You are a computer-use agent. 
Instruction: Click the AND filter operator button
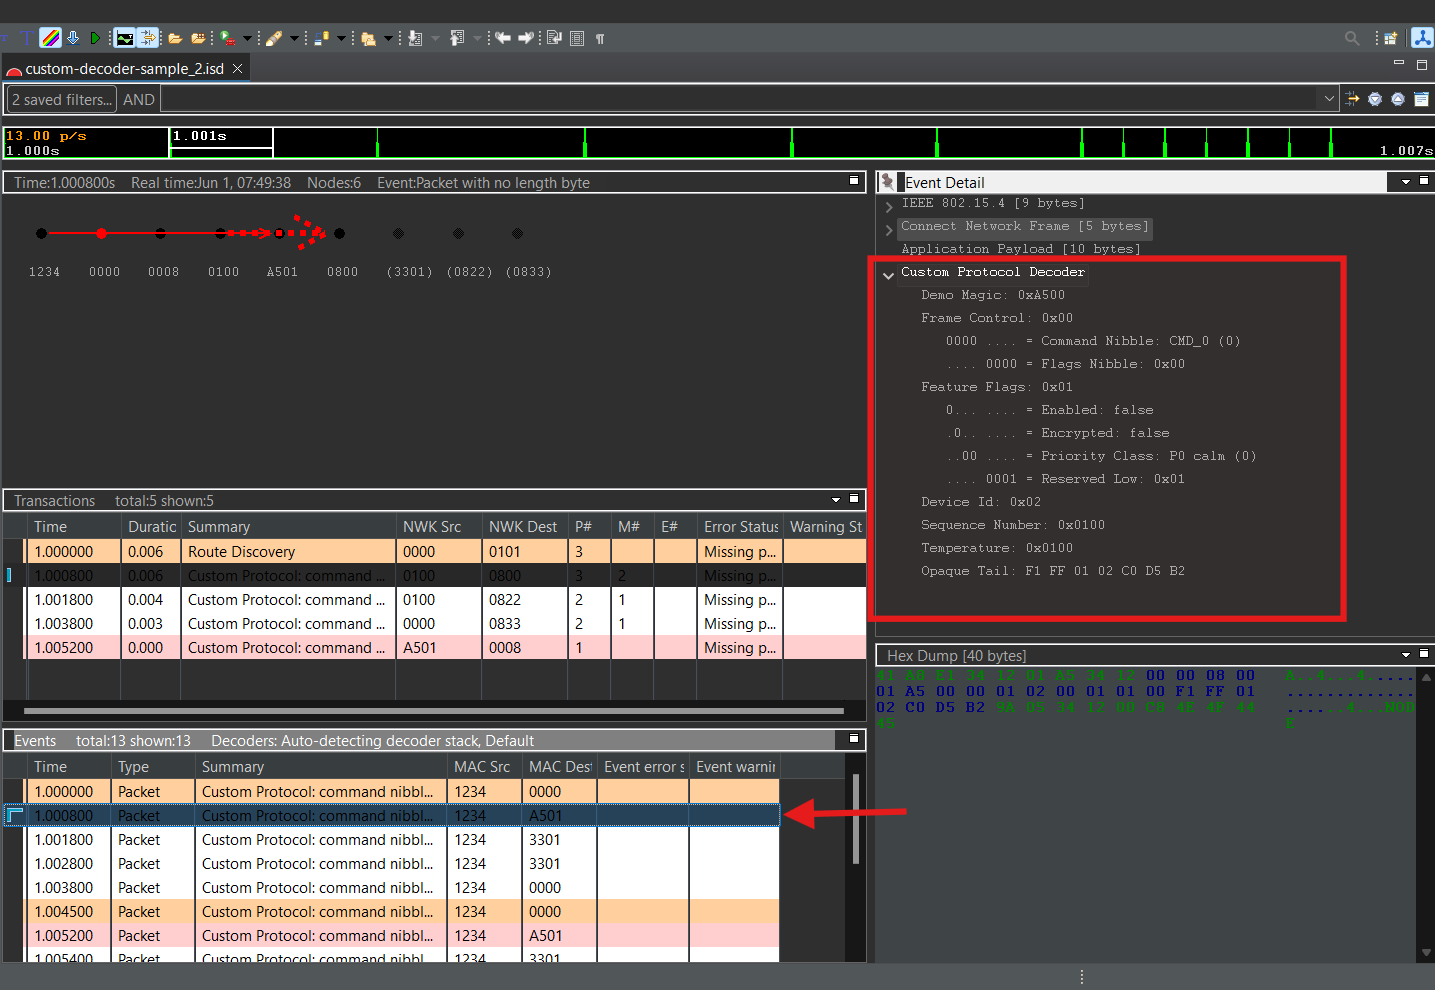(139, 99)
